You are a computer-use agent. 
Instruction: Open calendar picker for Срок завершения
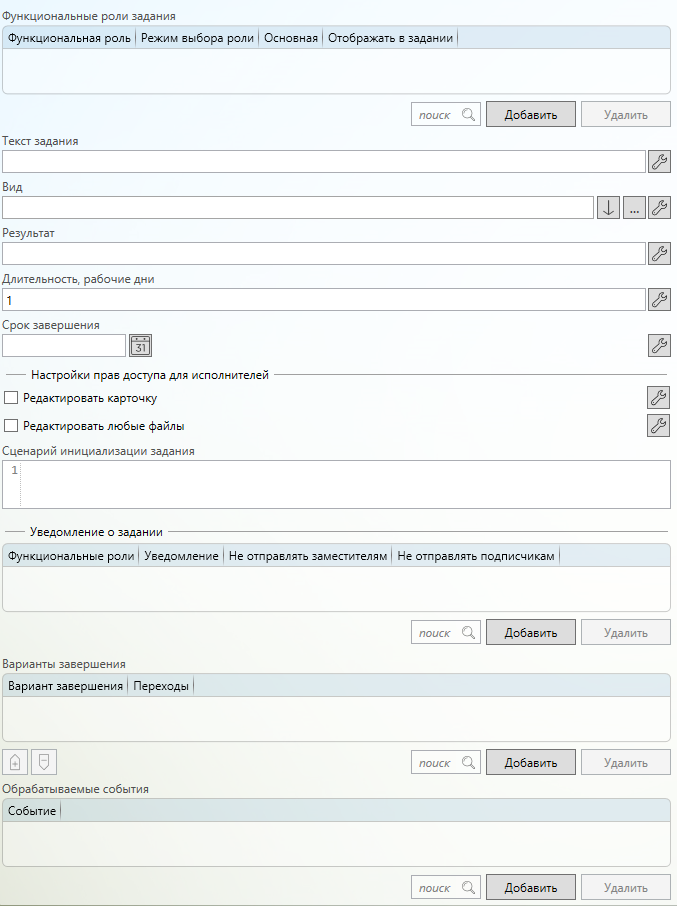click(141, 345)
